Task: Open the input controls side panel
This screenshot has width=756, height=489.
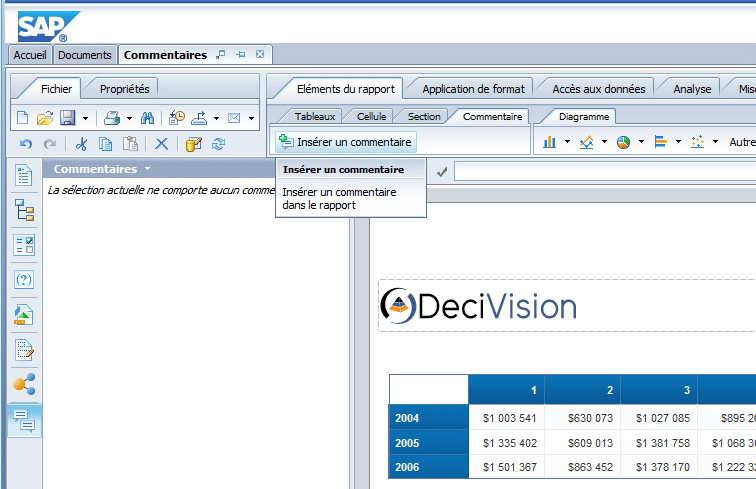Action: click(x=24, y=245)
